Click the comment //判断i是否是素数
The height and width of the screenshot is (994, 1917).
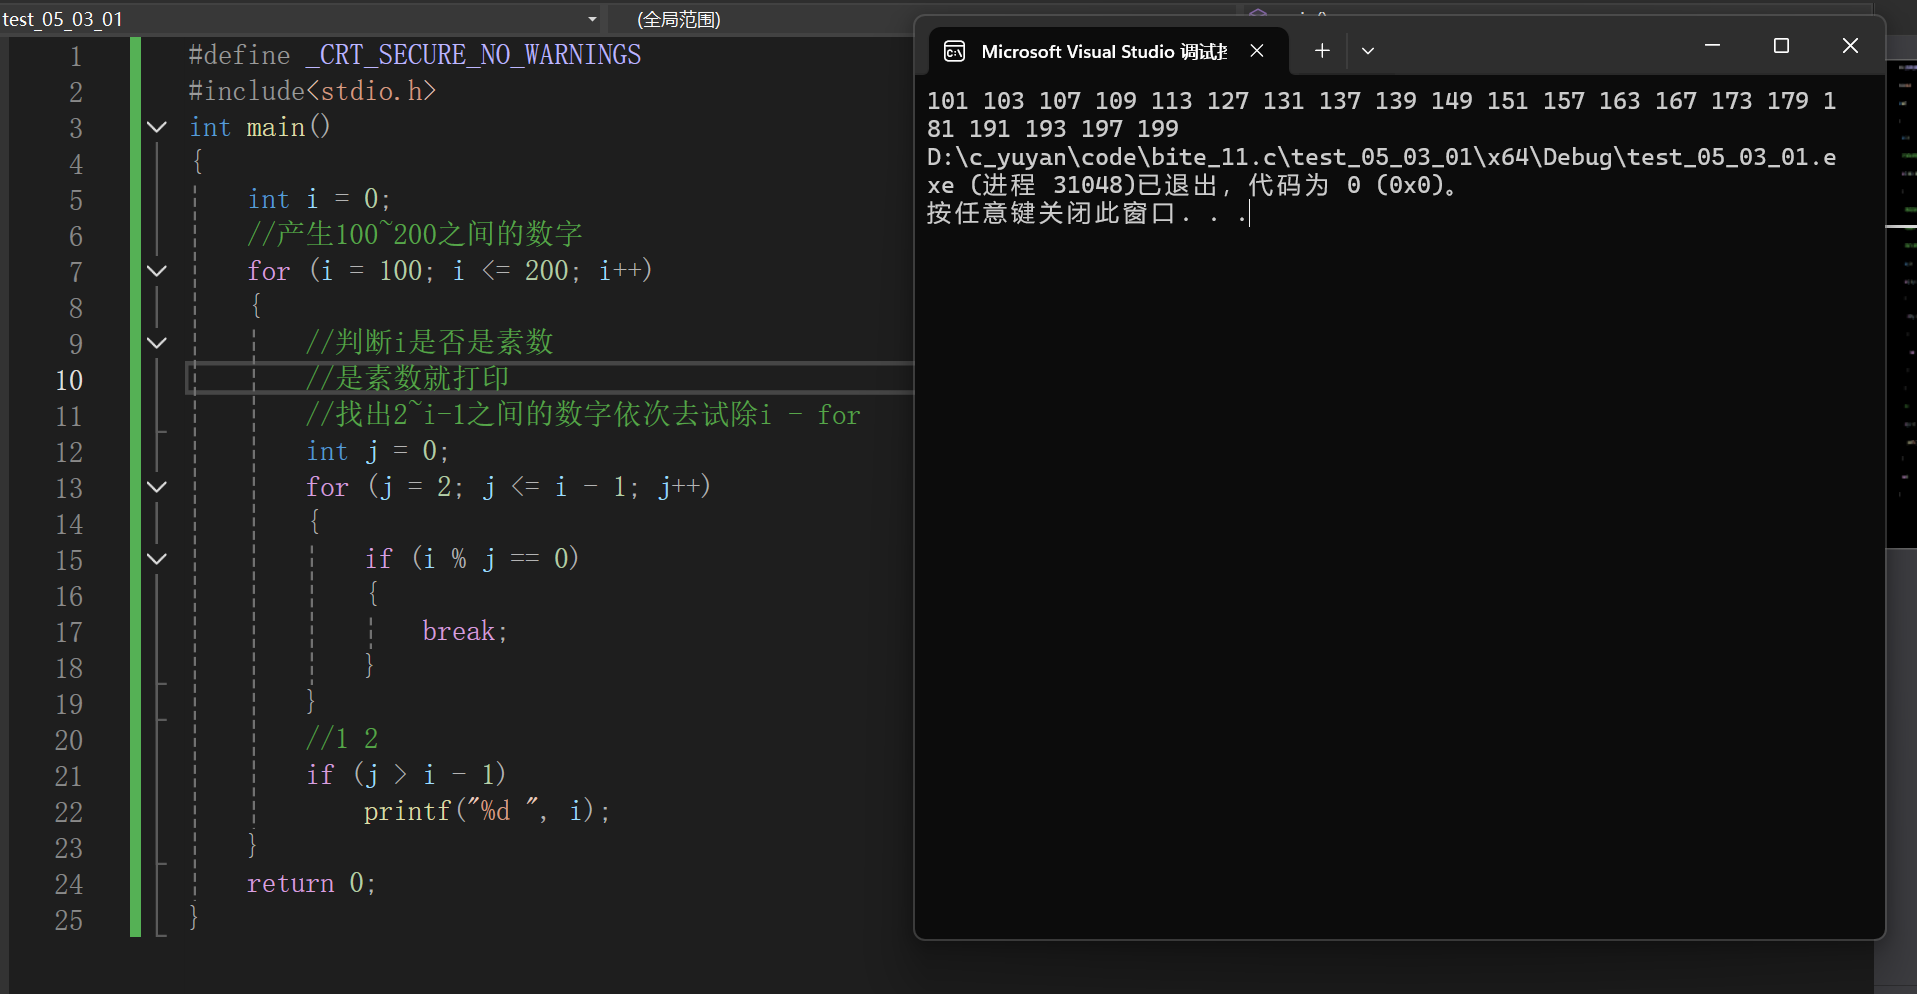[x=430, y=343]
